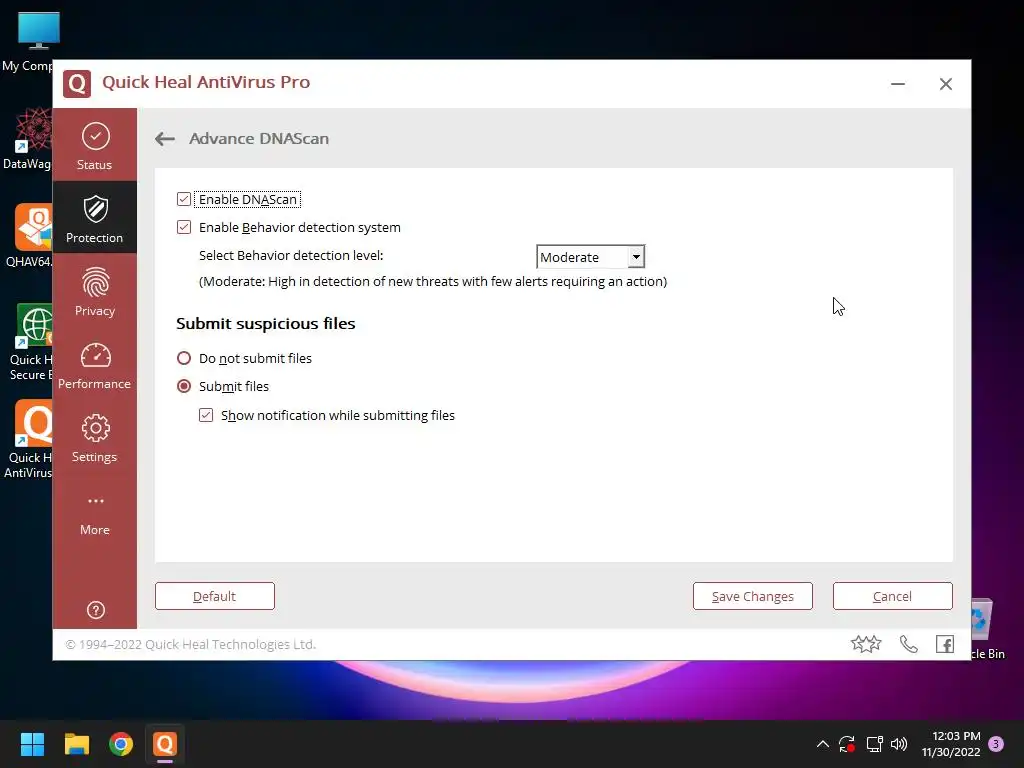This screenshot has height=768, width=1024.
Task: Close the Quick Heal window
Action: [945, 84]
